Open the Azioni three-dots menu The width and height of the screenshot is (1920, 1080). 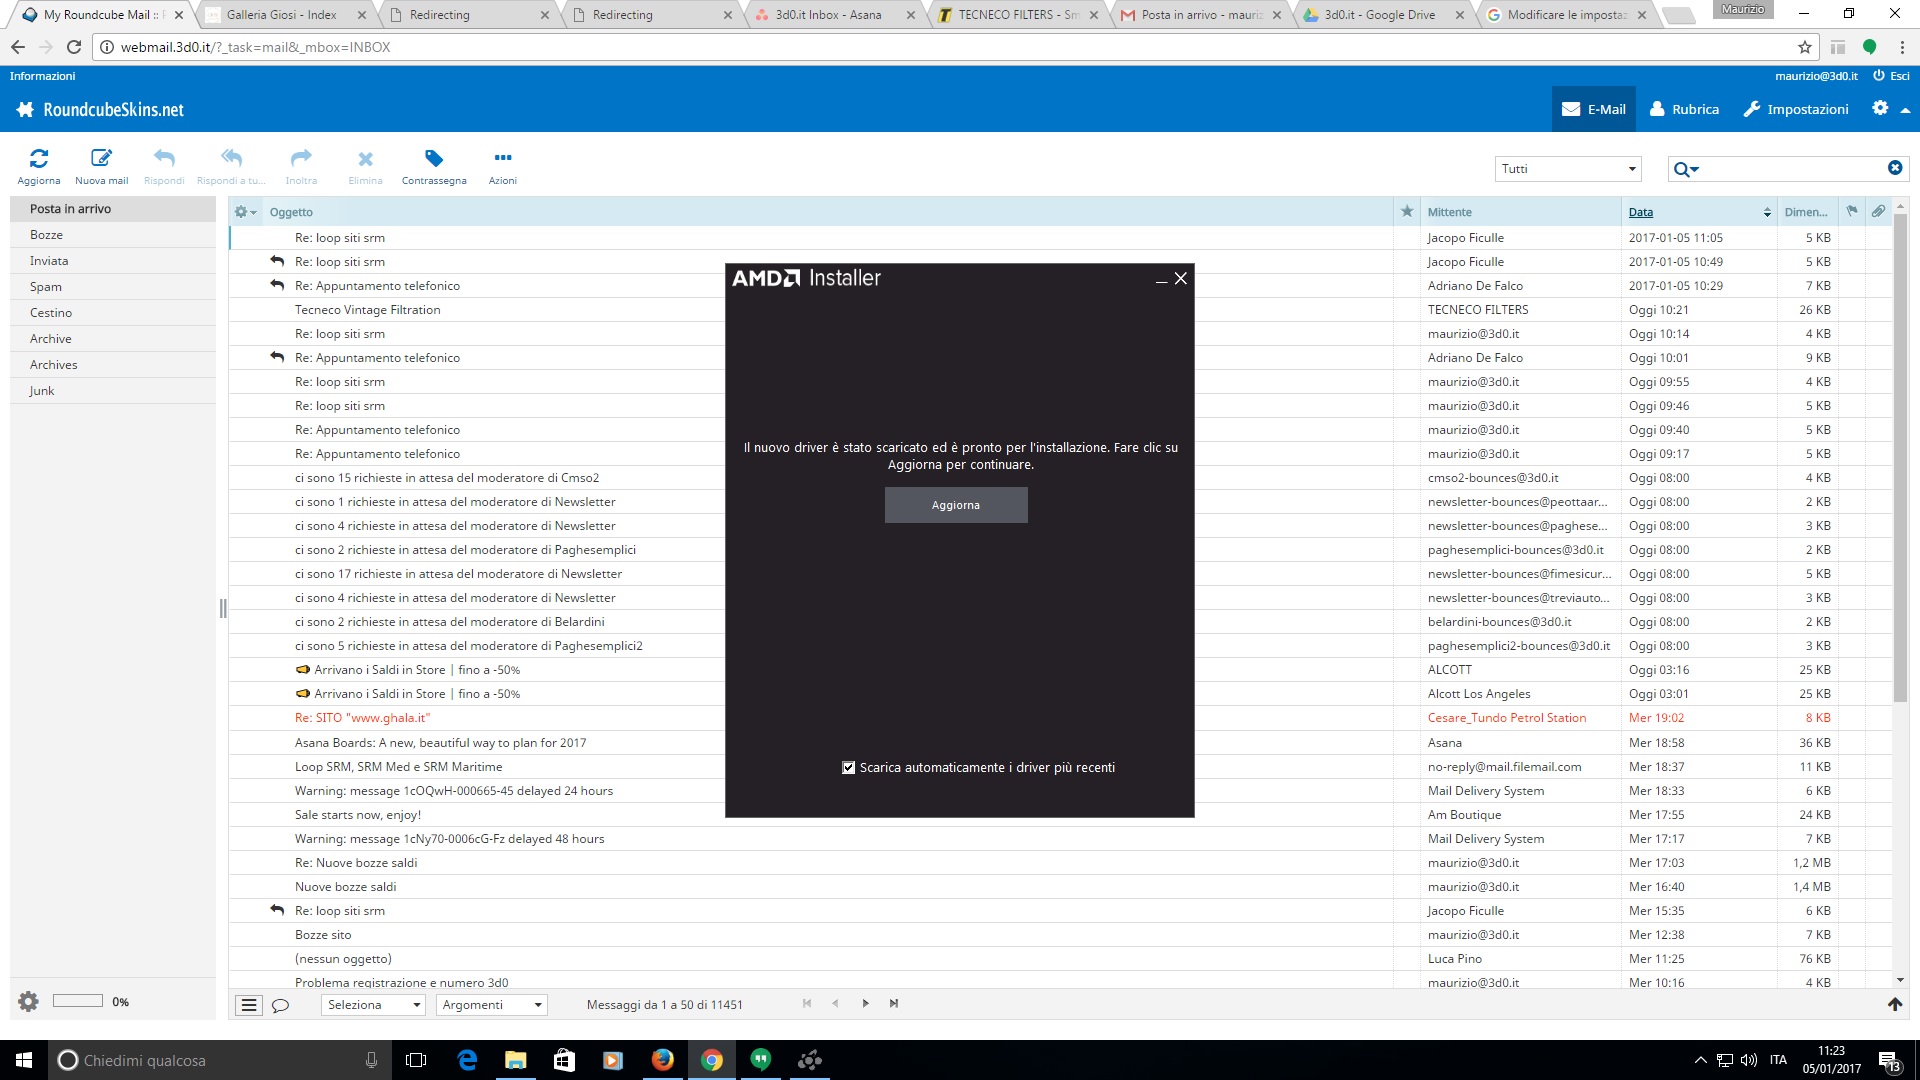[502, 158]
